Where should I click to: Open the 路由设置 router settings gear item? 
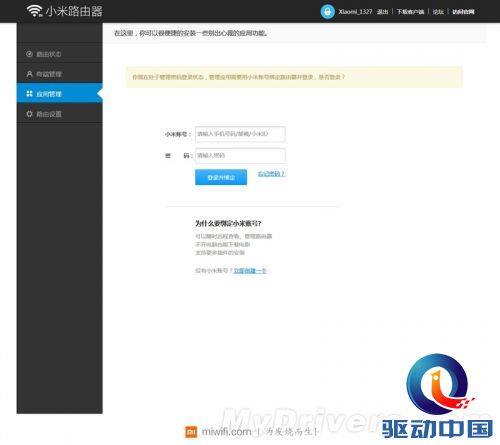60,114
